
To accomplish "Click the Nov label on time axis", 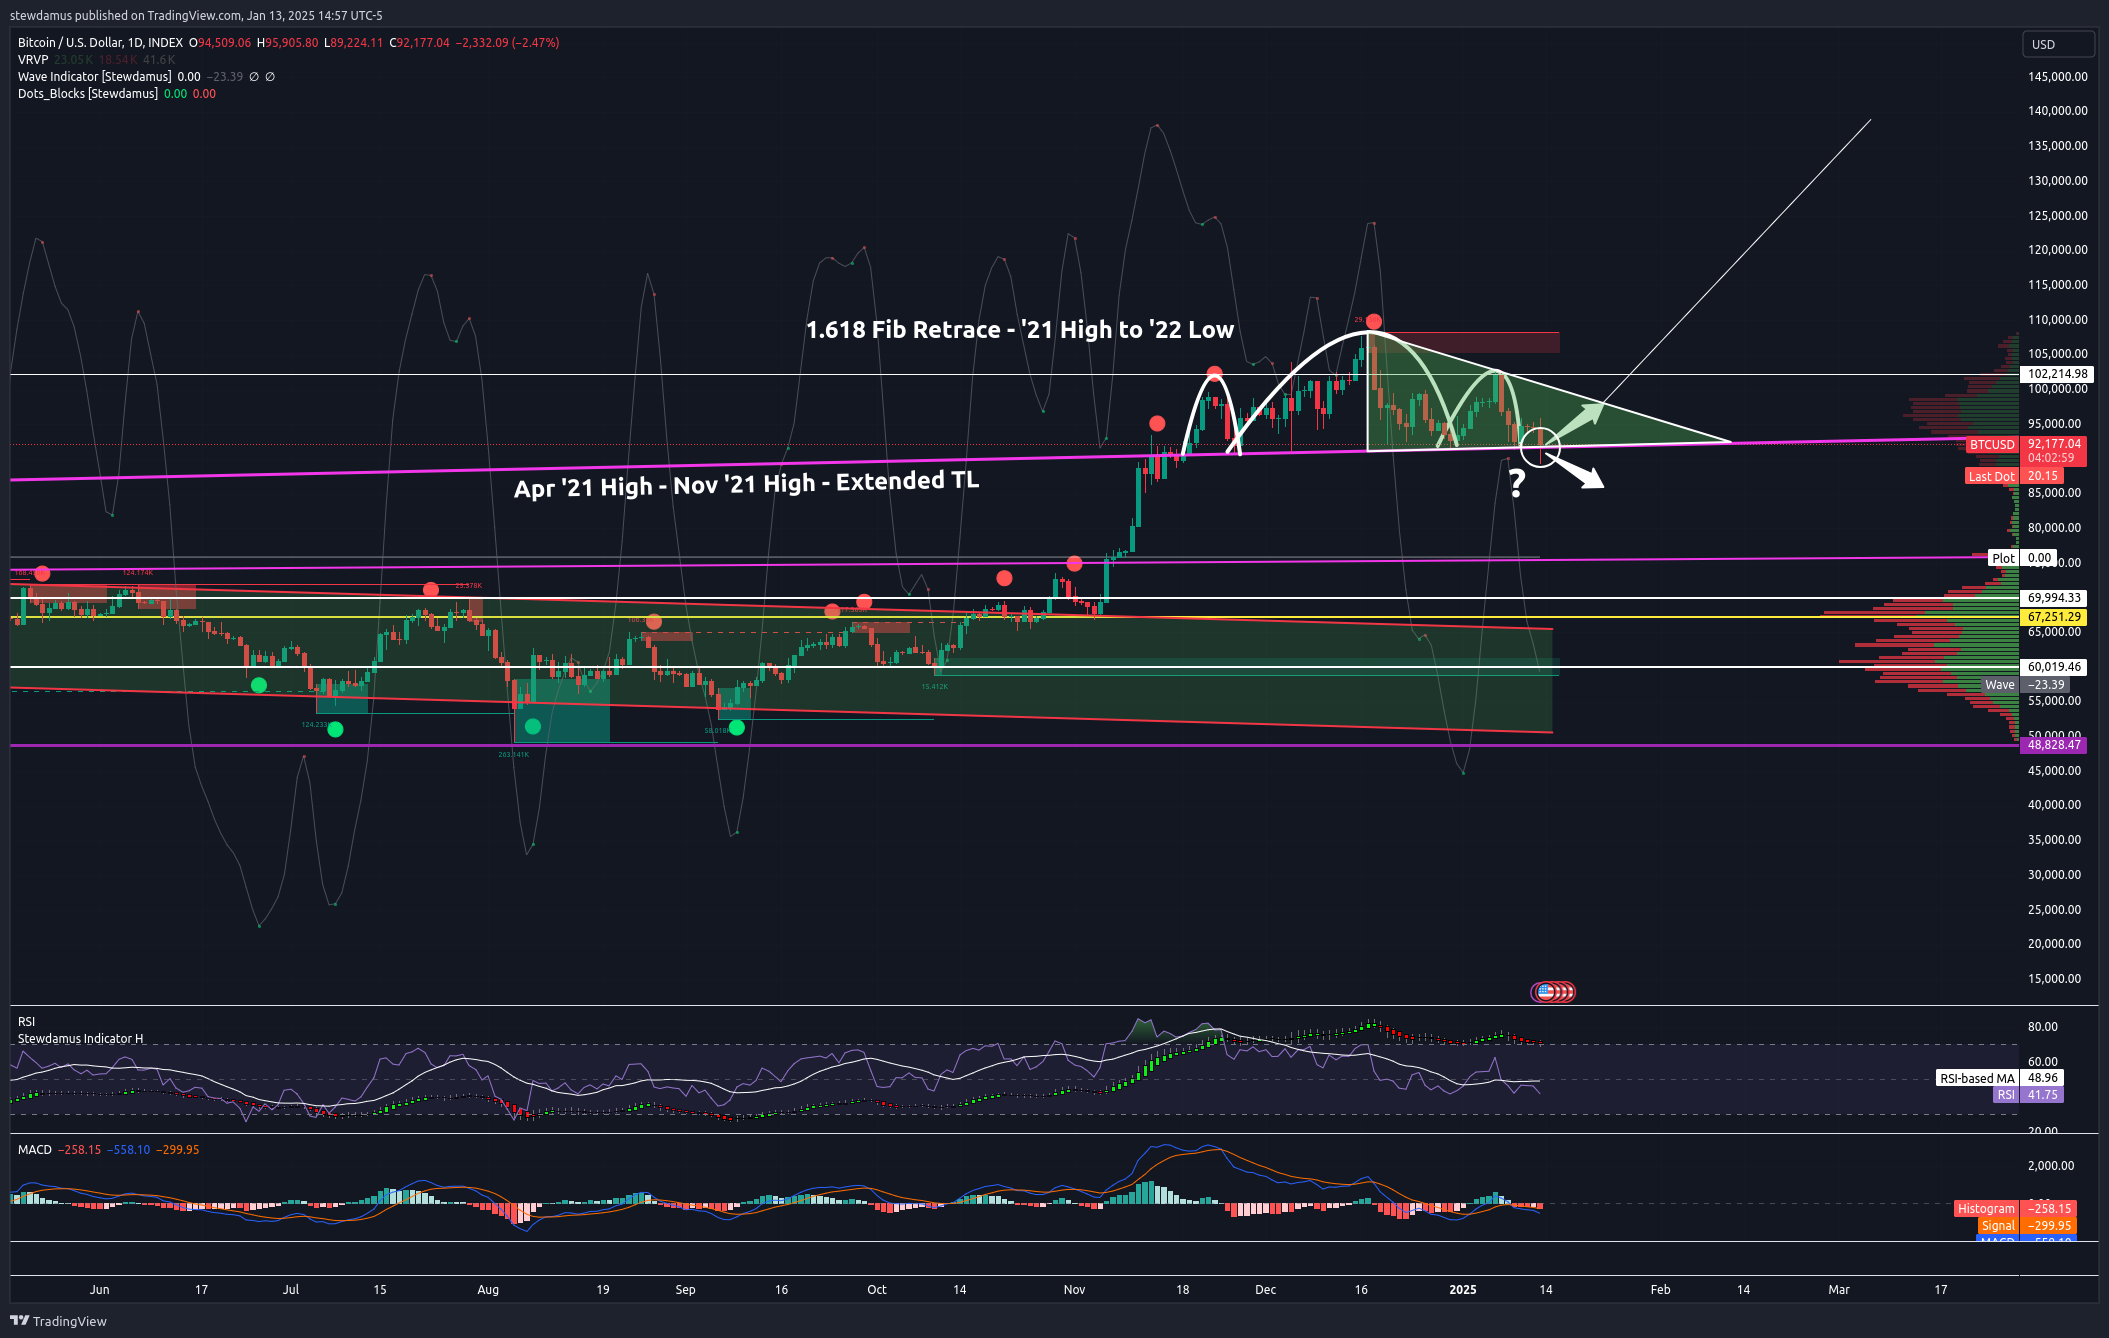I will click(x=1074, y=1290).
